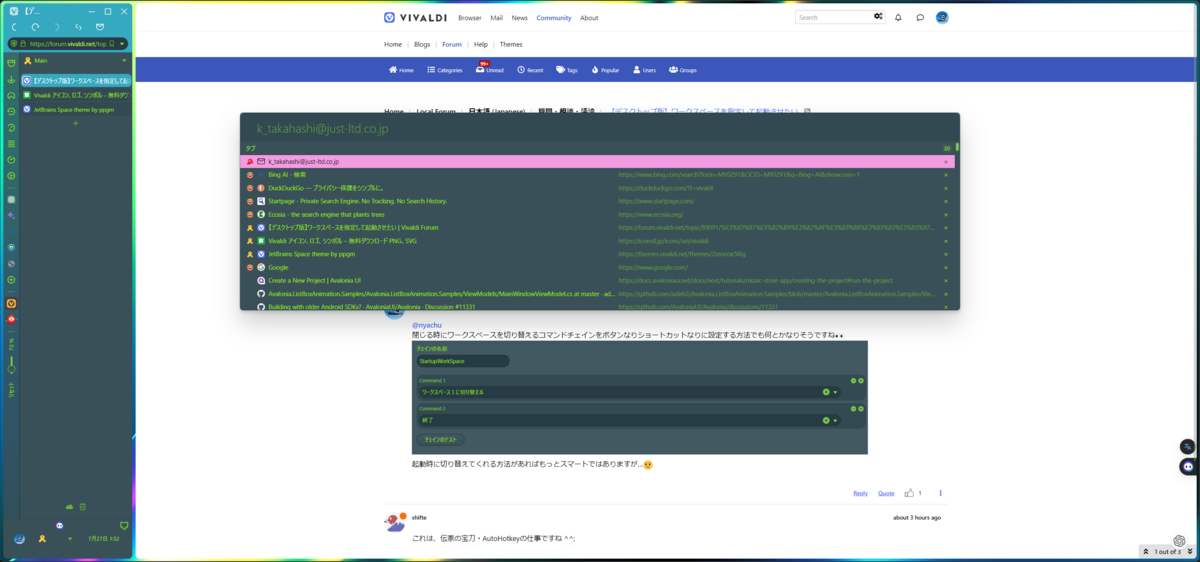Open notifications bell icon
Screen dimensions: 1200x562
click(898, 17)
